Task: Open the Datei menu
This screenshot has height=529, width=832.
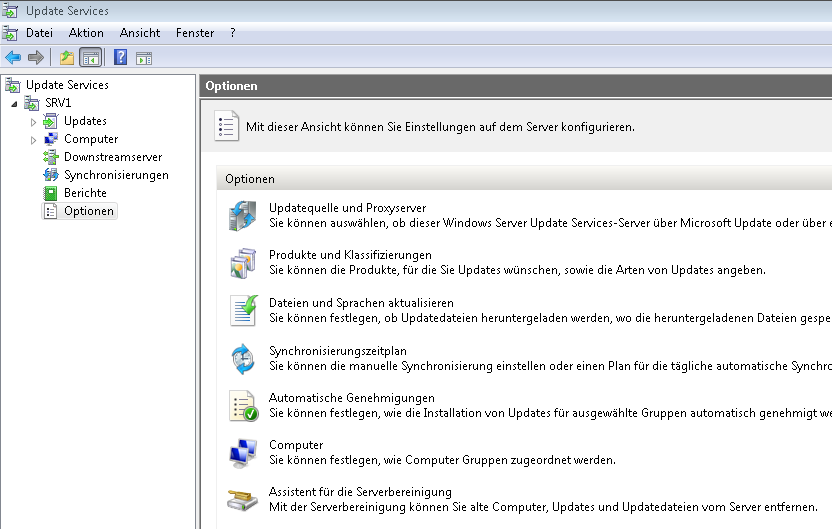Action: point(39,33)
